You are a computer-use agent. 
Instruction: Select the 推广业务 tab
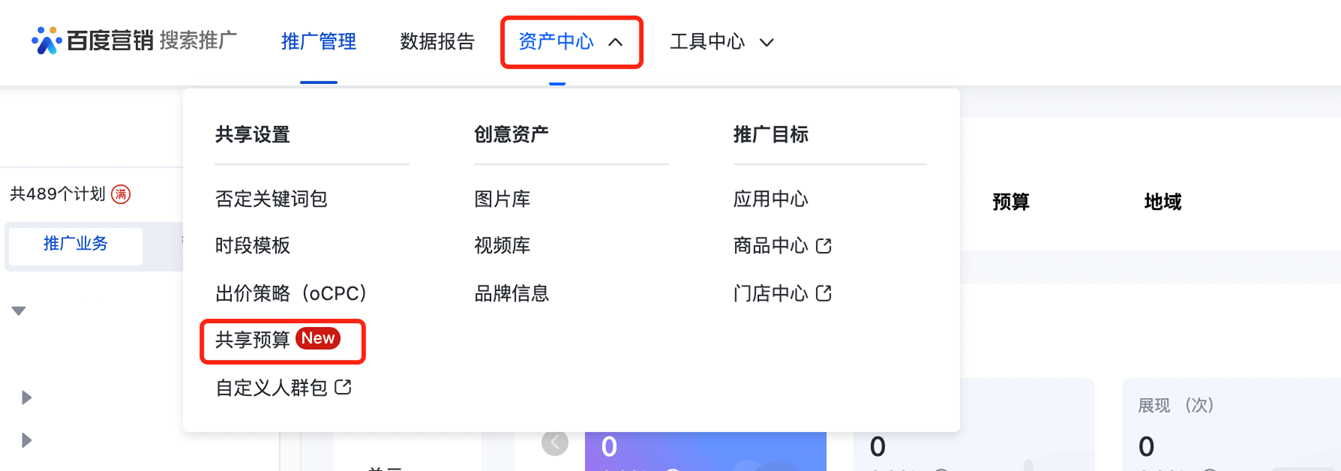(x=76, y=244)
